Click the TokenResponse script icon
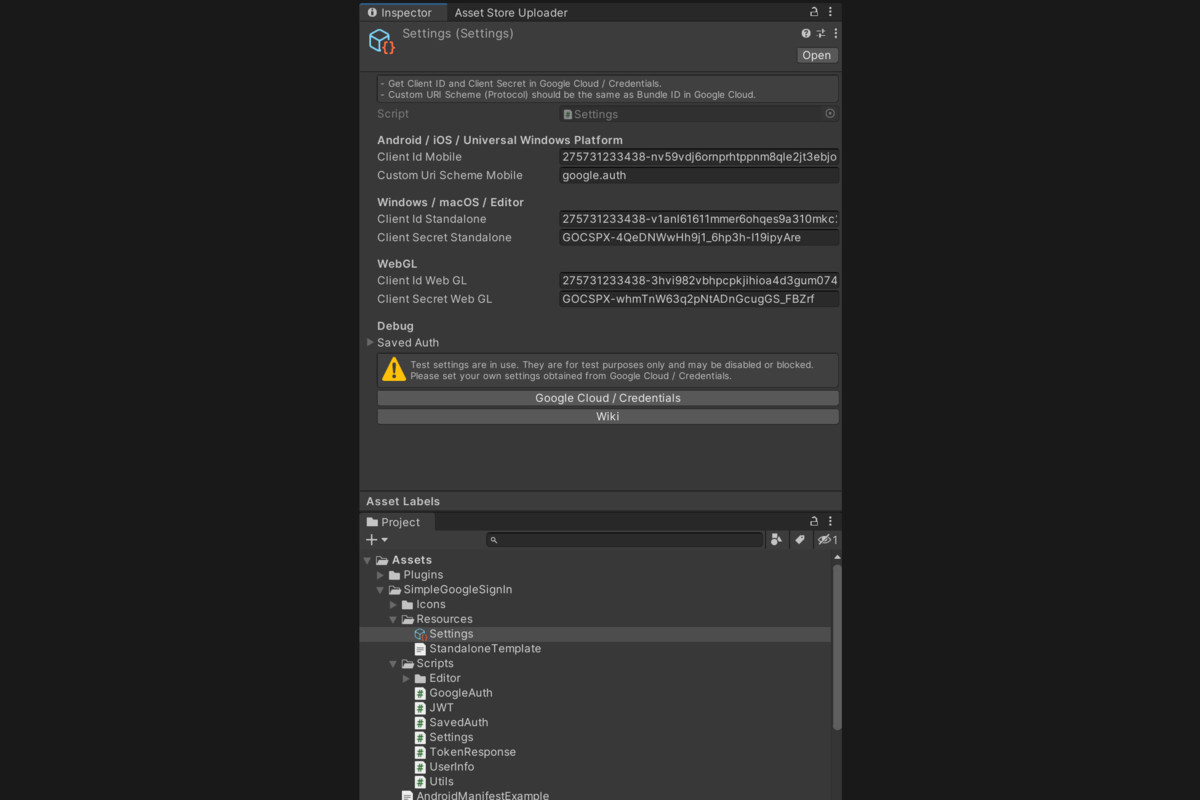This screenshot has width=1200, height=800. (x=420, y=752)
